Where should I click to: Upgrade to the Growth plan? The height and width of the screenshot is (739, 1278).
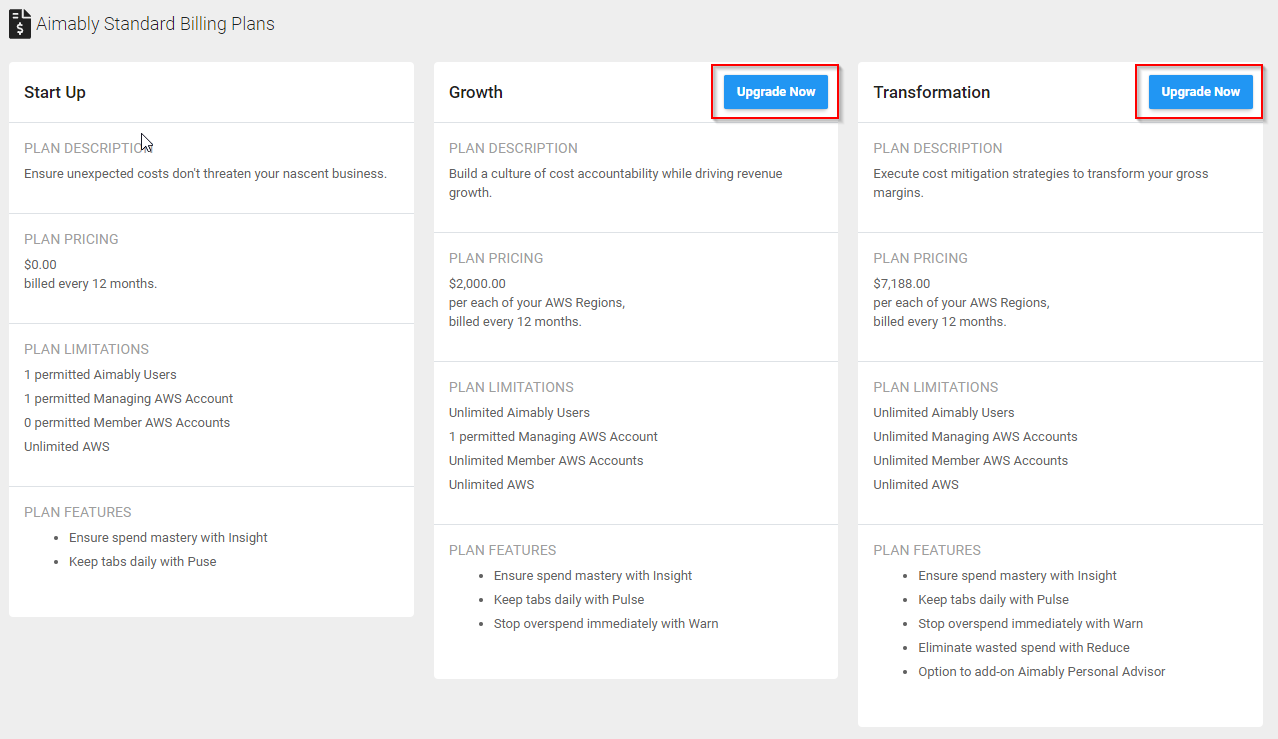(x=776, y=92)
